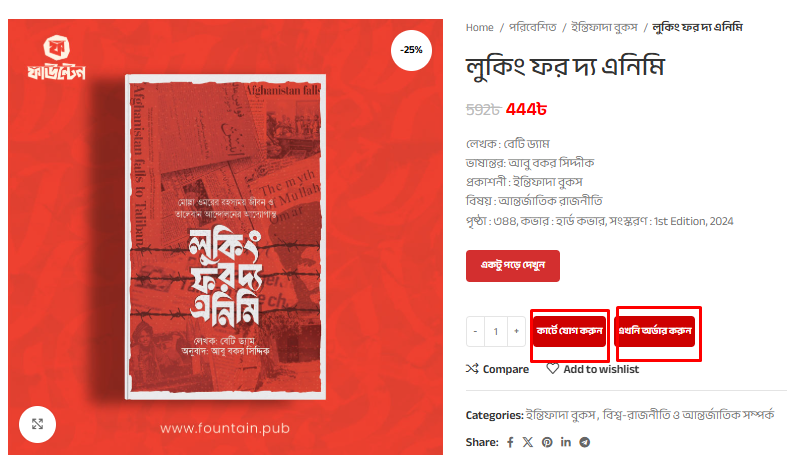Open the ইন্তিফাদা বুকস breadcrumb link
This screenshot has height=462, width=787.
pos(604,27)
